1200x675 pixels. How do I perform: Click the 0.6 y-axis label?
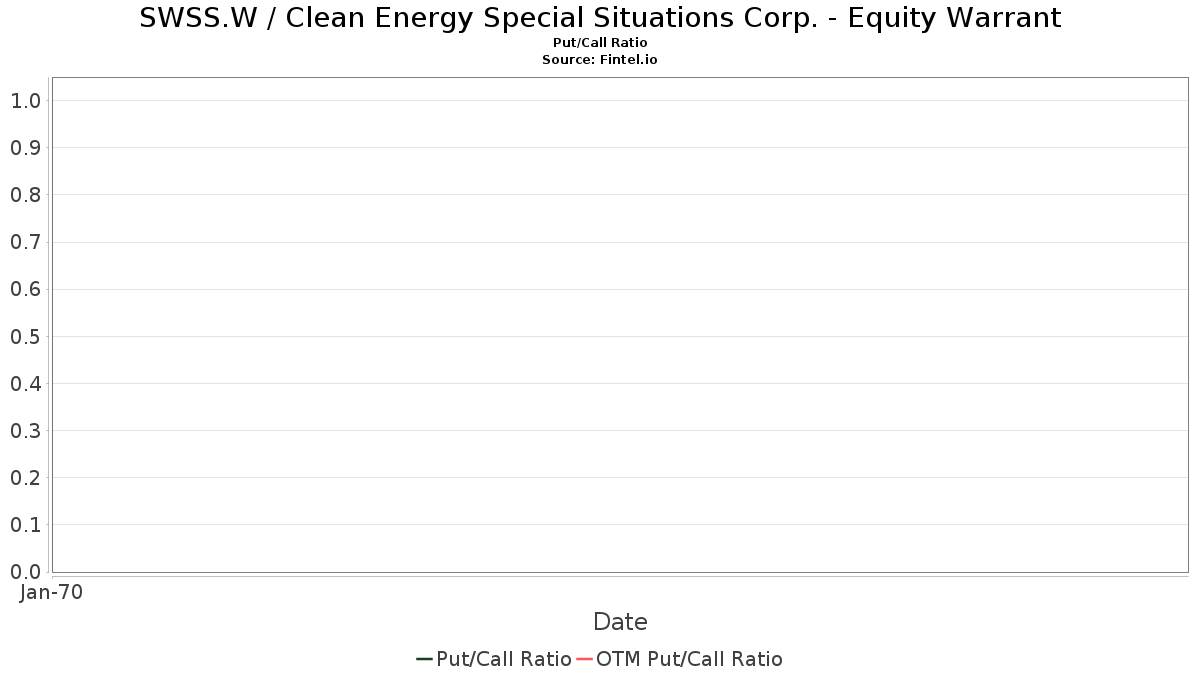(26, 289)
